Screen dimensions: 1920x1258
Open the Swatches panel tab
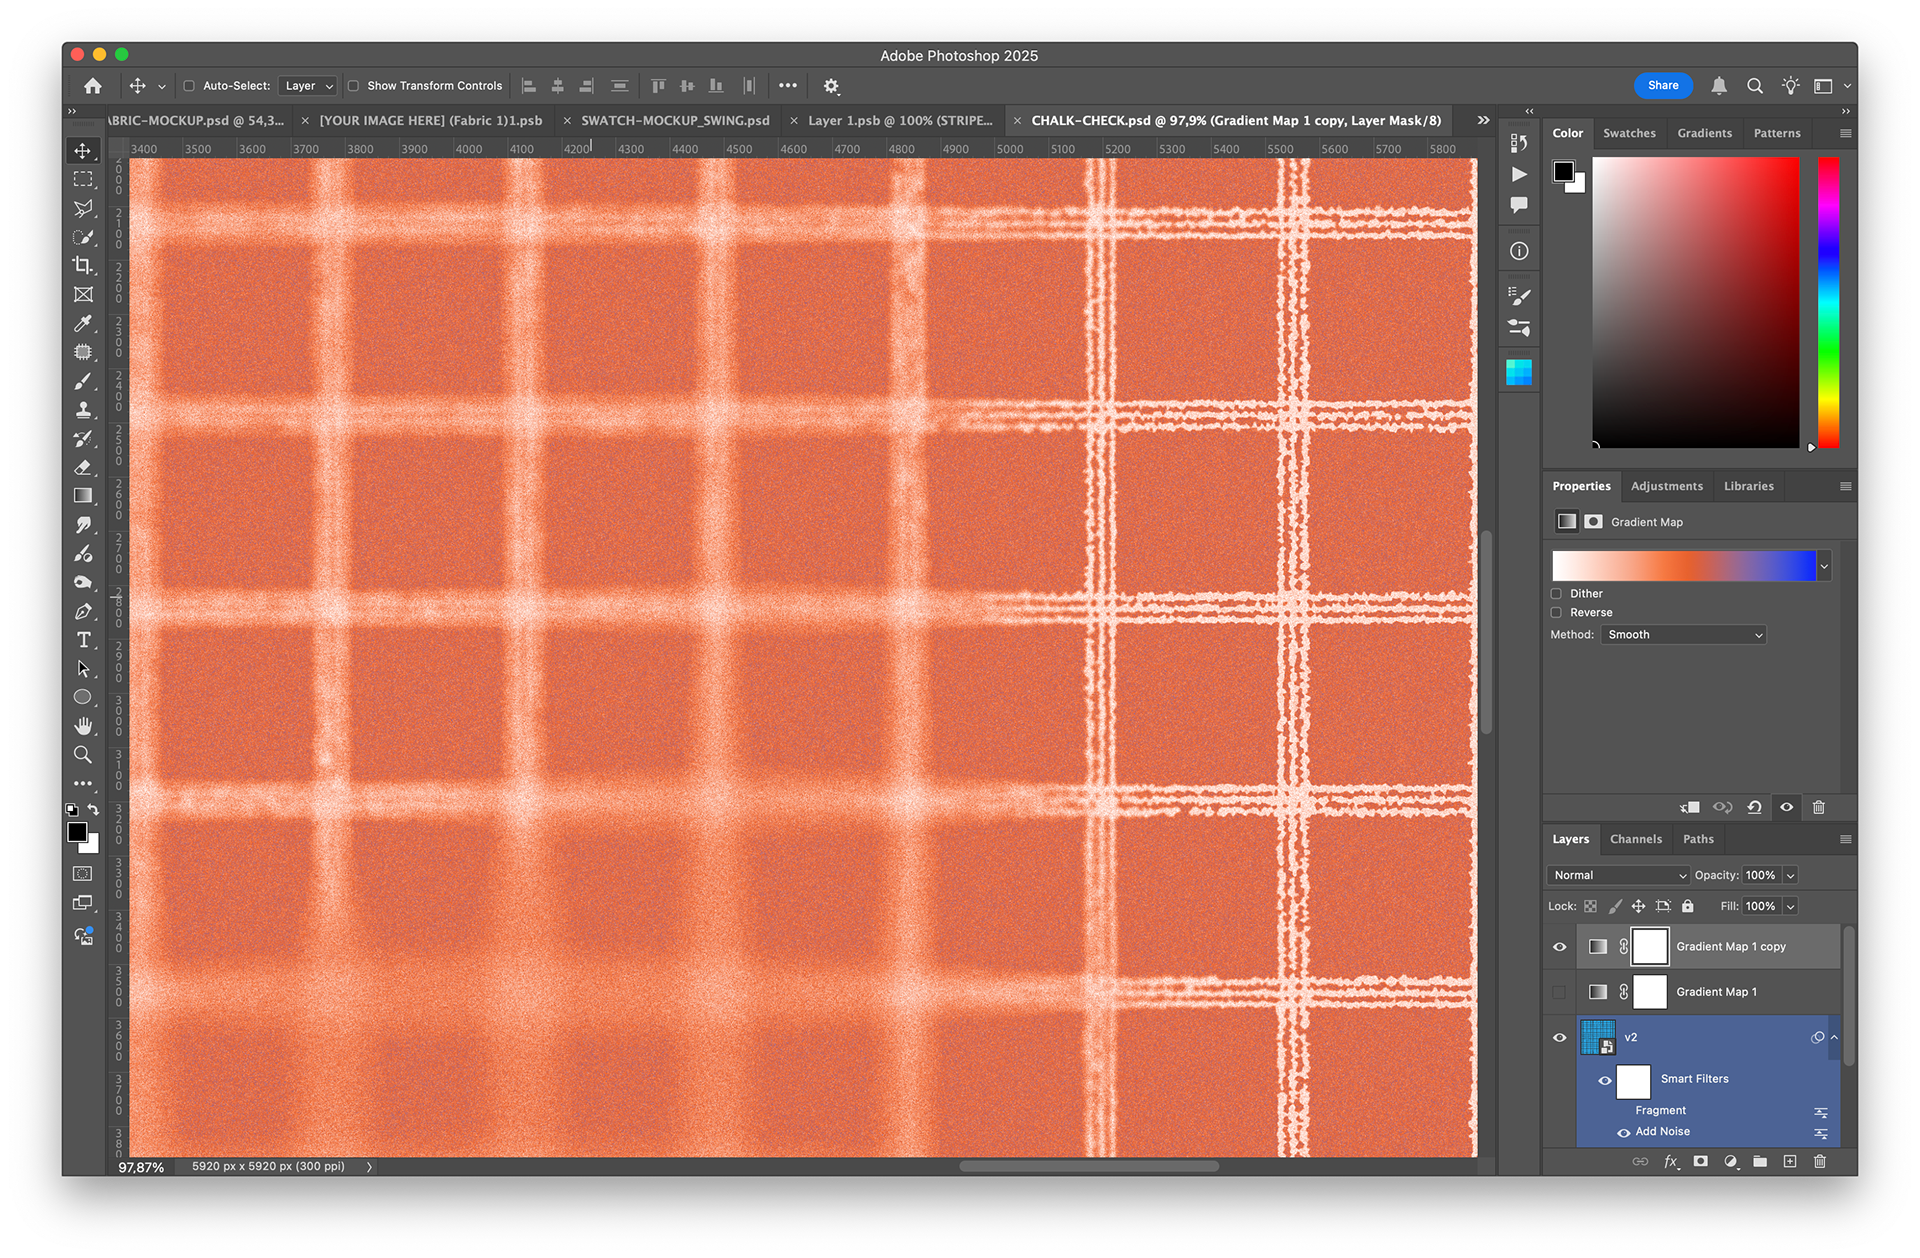(x=1629, y=133)
